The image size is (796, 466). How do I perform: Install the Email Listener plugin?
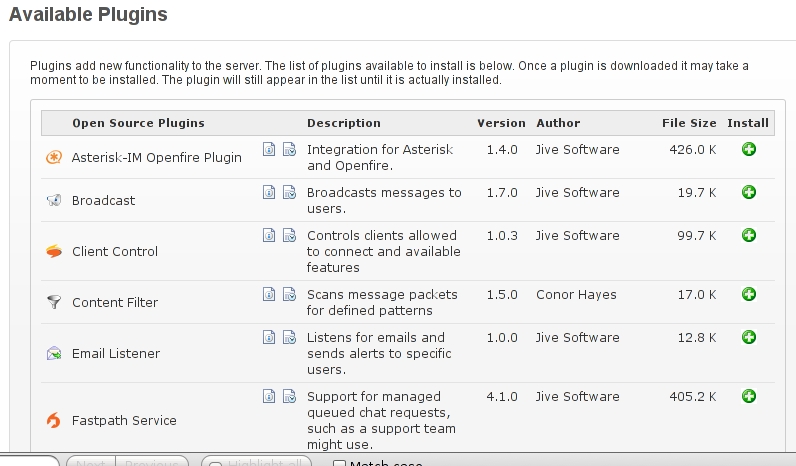[748, 337]
